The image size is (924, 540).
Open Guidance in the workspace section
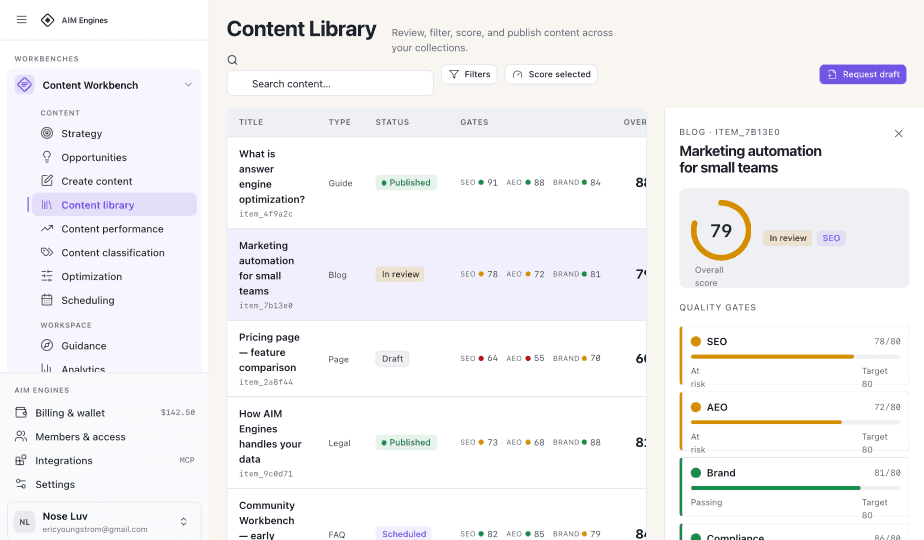(114, 345)
